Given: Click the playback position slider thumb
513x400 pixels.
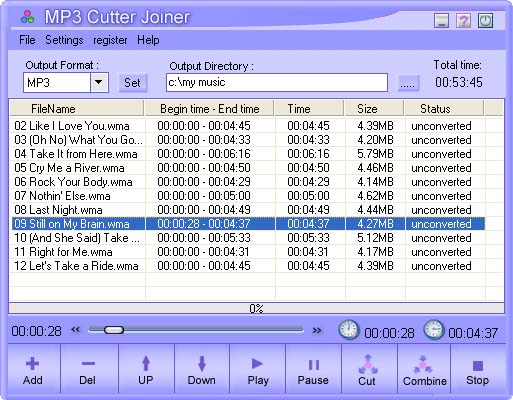Looking at the screenshot, I should 114,330.
